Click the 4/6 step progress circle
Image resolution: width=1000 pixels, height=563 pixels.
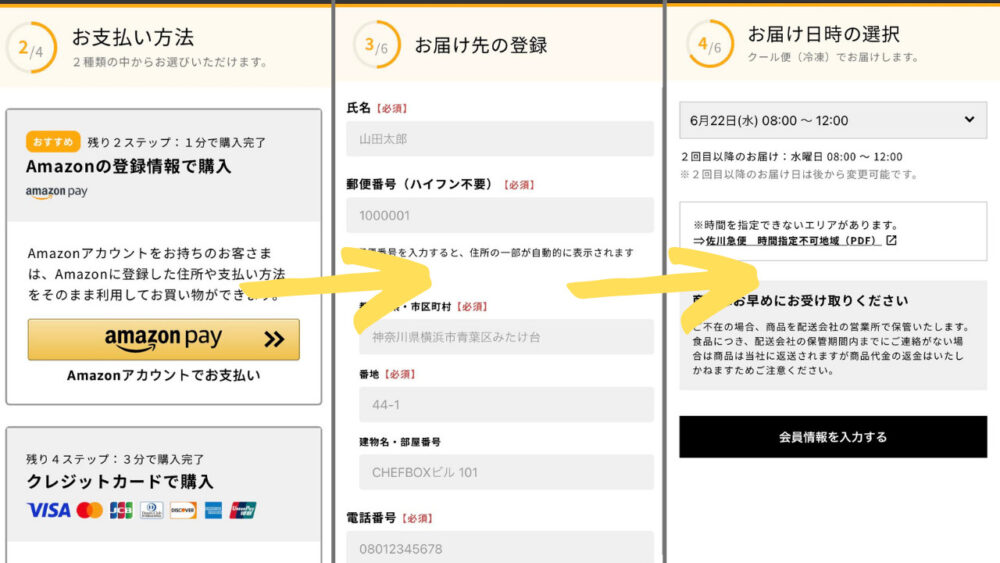pos(710,44)
